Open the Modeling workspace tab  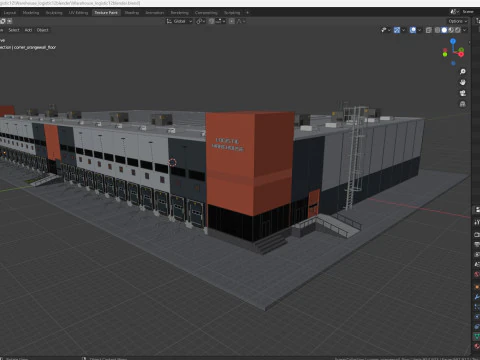click(31, 13)
